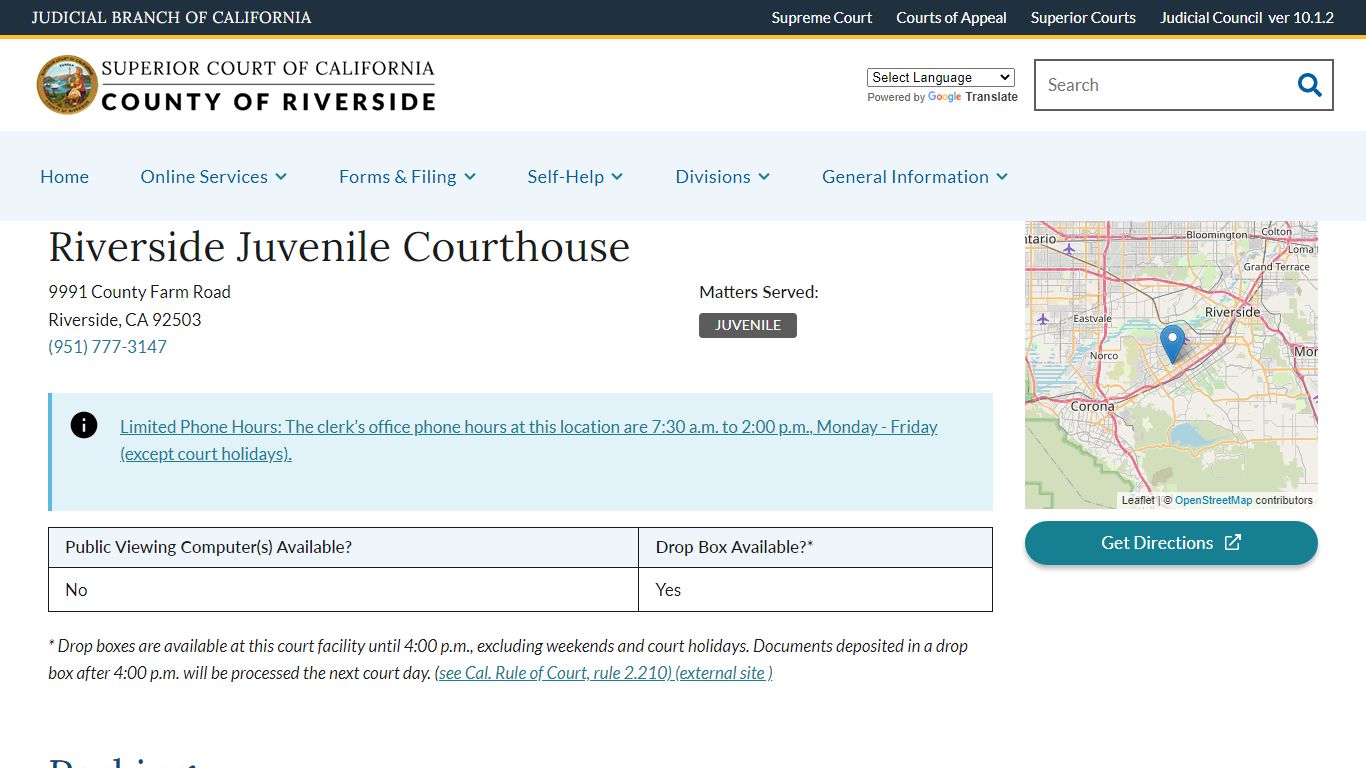Open the Superior Courts link

[1083, 17]
